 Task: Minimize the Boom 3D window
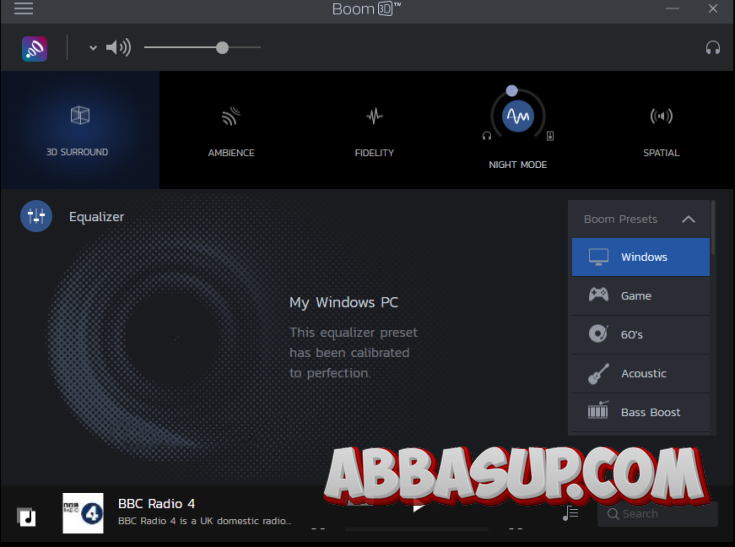(x=672, y=8)
